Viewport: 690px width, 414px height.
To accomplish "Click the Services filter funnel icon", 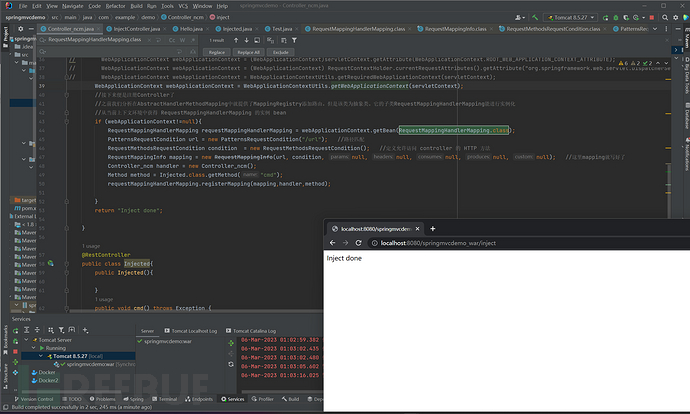I will (61, 330).
